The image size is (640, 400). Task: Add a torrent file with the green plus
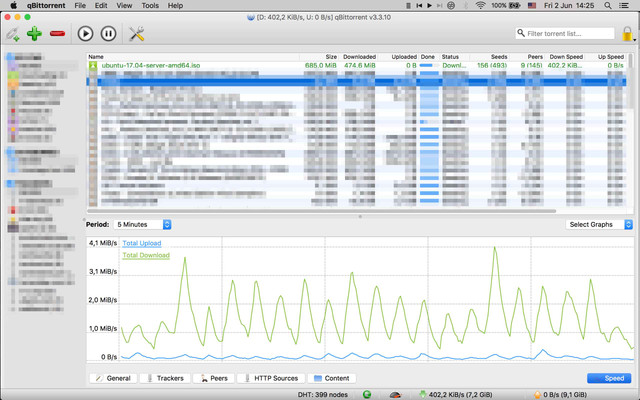34,33
